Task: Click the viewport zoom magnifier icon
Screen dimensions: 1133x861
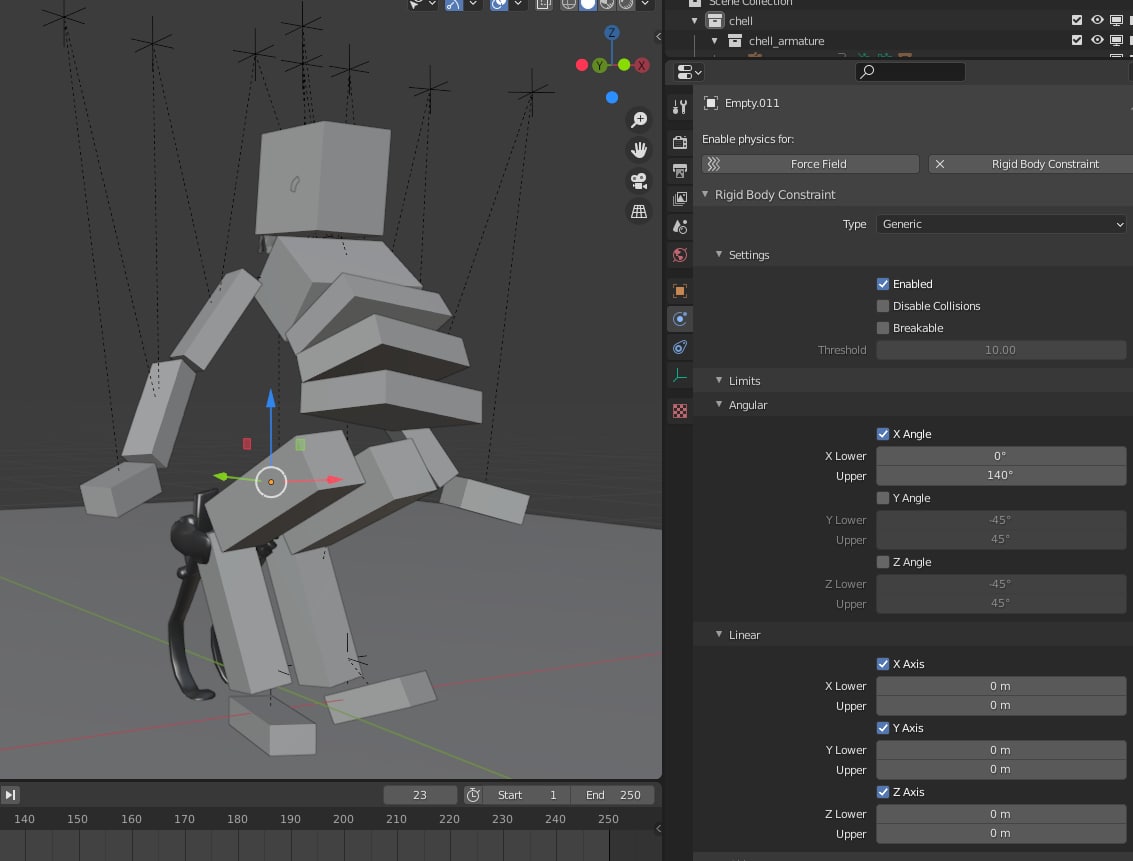Action: pyautogui.click(x=639, y=119)
